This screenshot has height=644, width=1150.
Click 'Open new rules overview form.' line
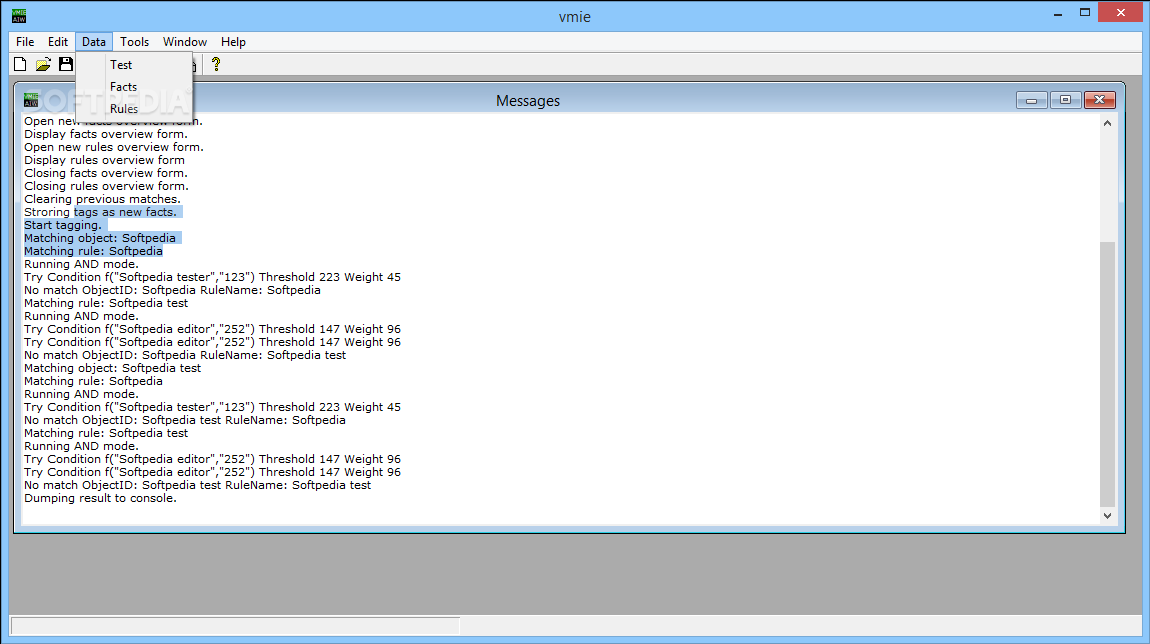[114, 147]
